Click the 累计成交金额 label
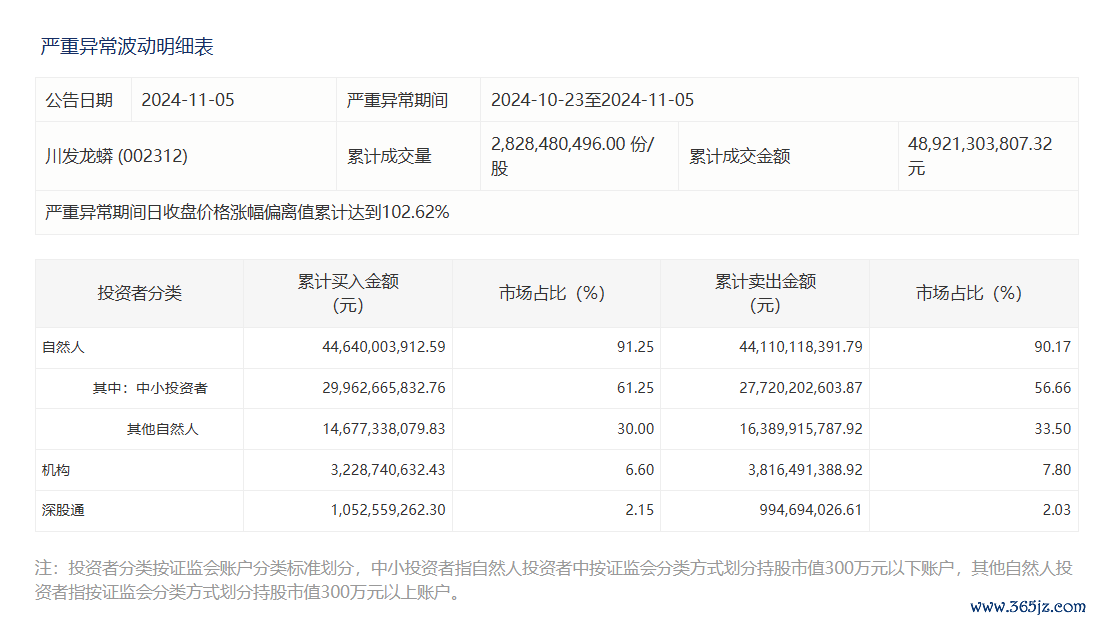 pyautogui.click(x=740, y=156)
